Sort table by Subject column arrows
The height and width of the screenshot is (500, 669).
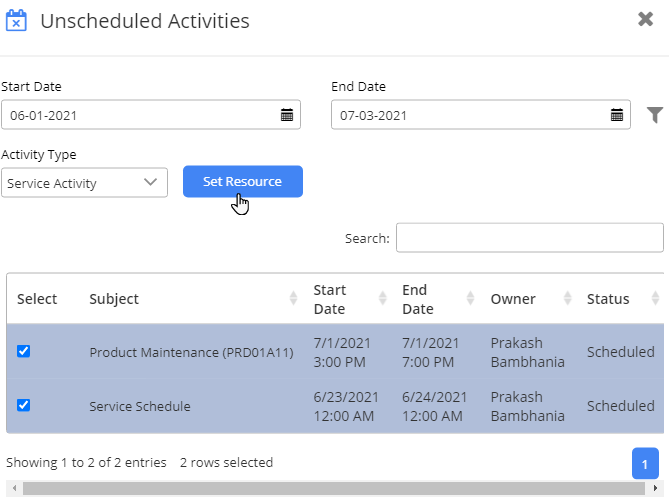click(x=293, y=298)
